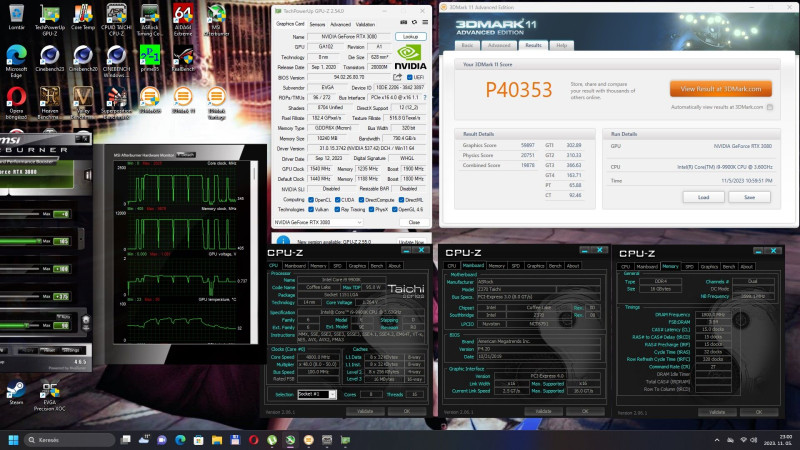The image size is (800, 450).
Task: Open MSI Afterburner desktop shortcut
Action: coord(216,20)
